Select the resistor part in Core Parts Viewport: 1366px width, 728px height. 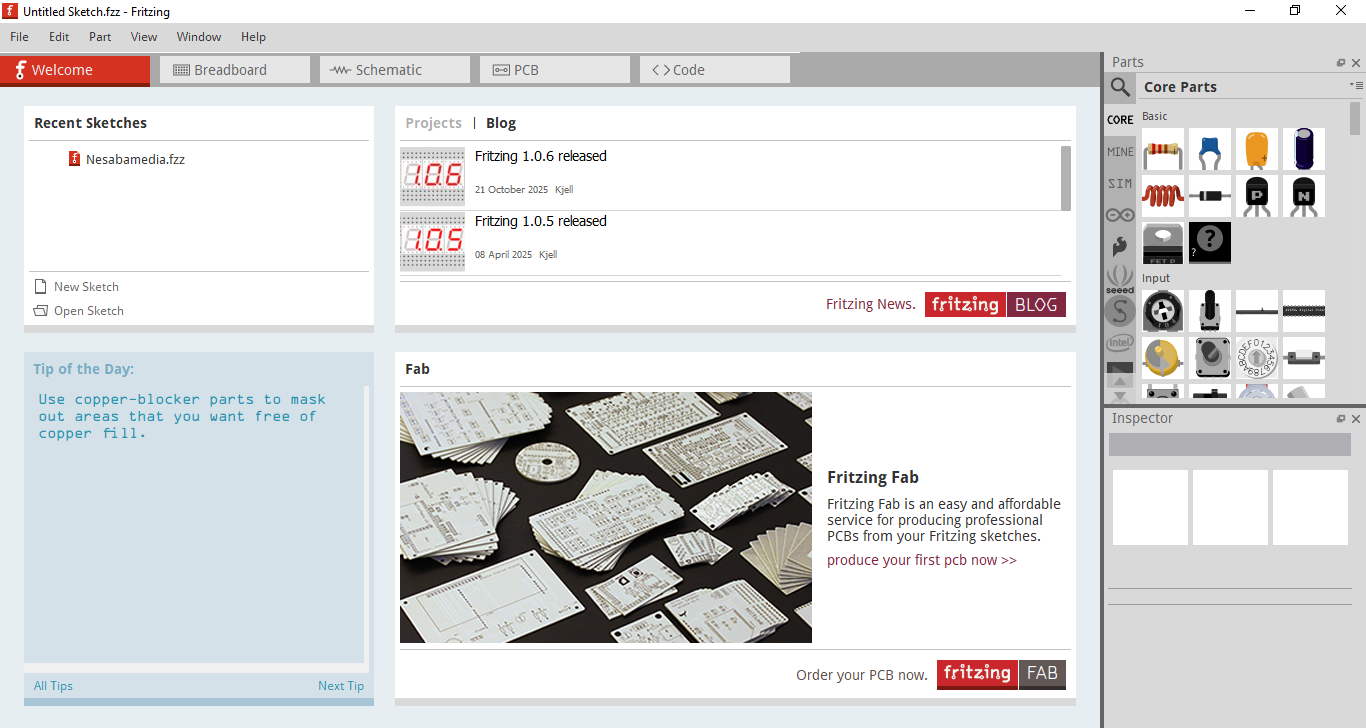coord(1162,149)
